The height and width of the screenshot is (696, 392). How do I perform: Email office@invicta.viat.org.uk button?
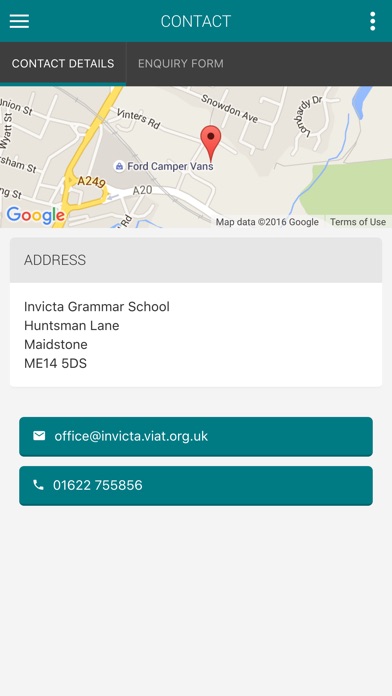(x=196, y=436)
